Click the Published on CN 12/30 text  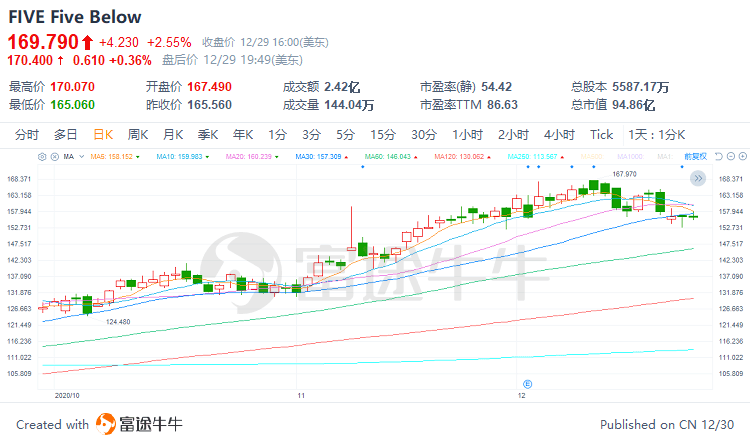[x=667, y=424]
